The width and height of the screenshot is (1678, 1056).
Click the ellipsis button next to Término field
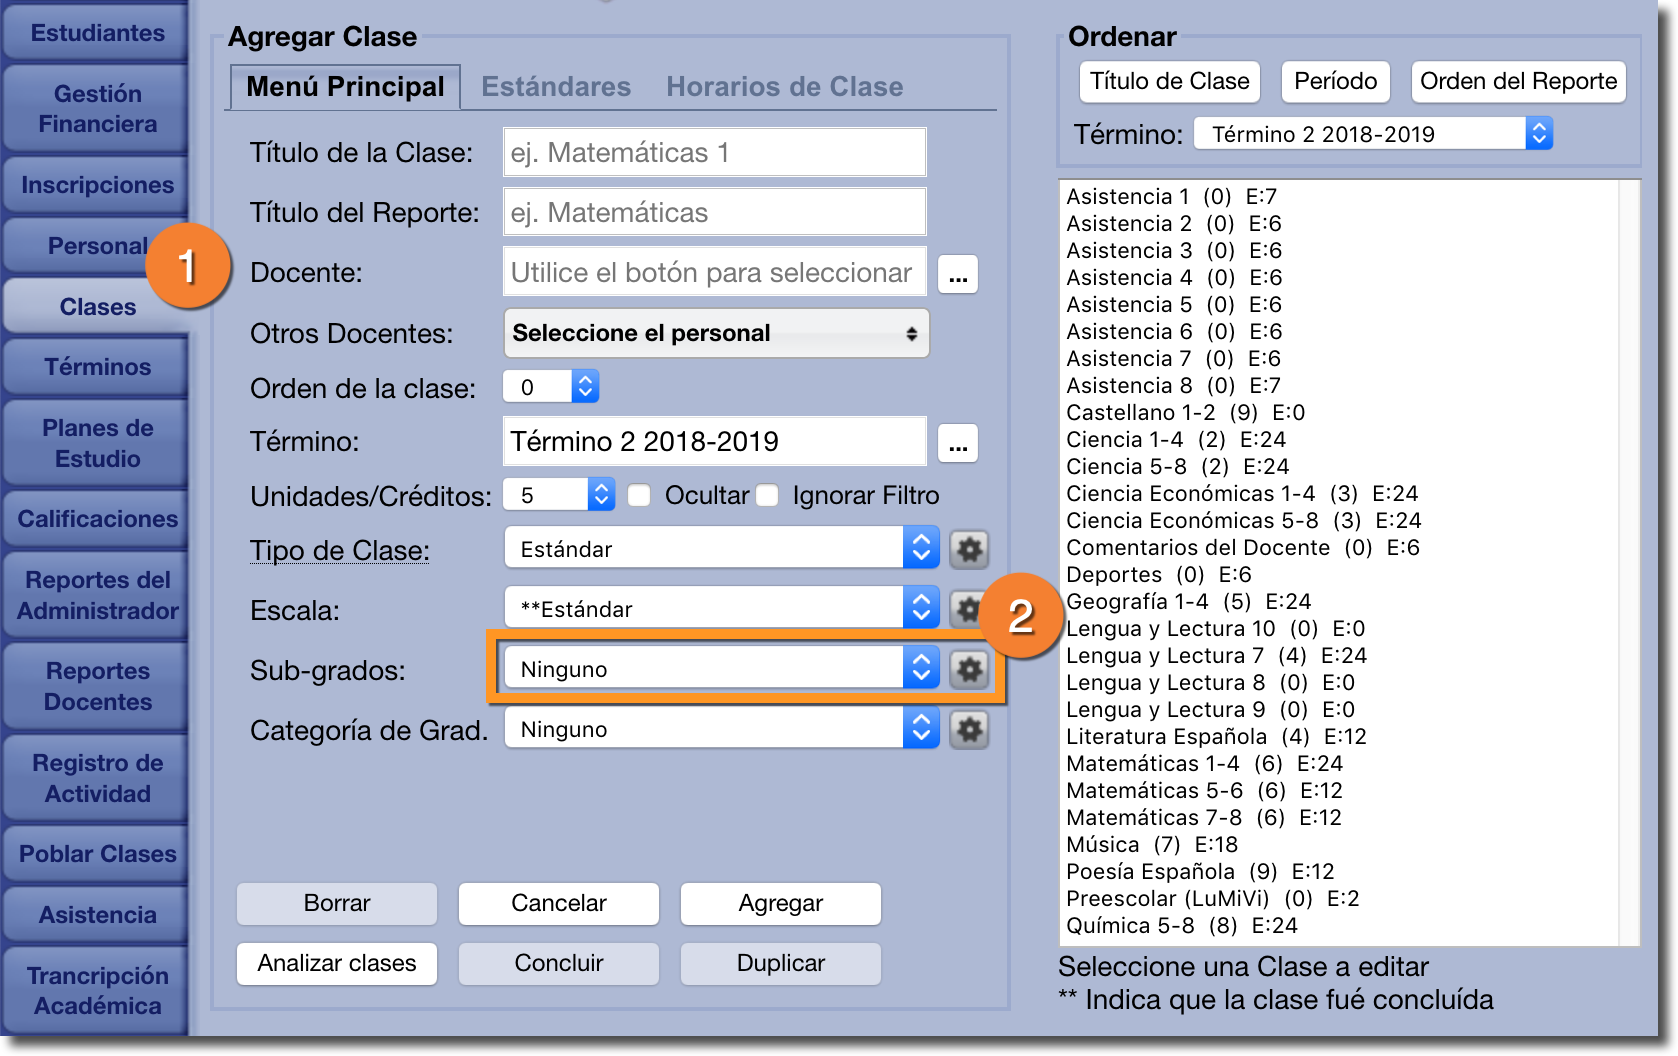click(x=957, y=443)
